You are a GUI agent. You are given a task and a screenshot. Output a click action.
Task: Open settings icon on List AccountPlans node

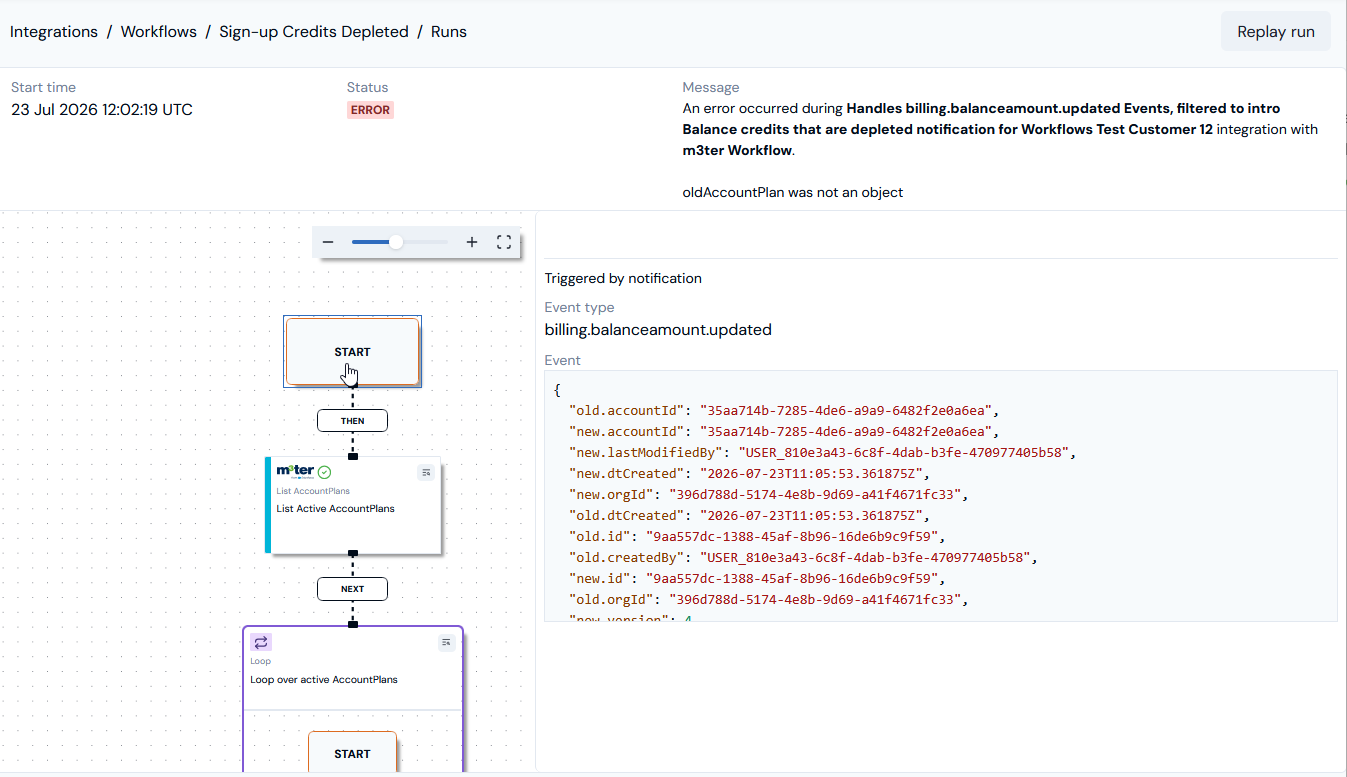426,472
